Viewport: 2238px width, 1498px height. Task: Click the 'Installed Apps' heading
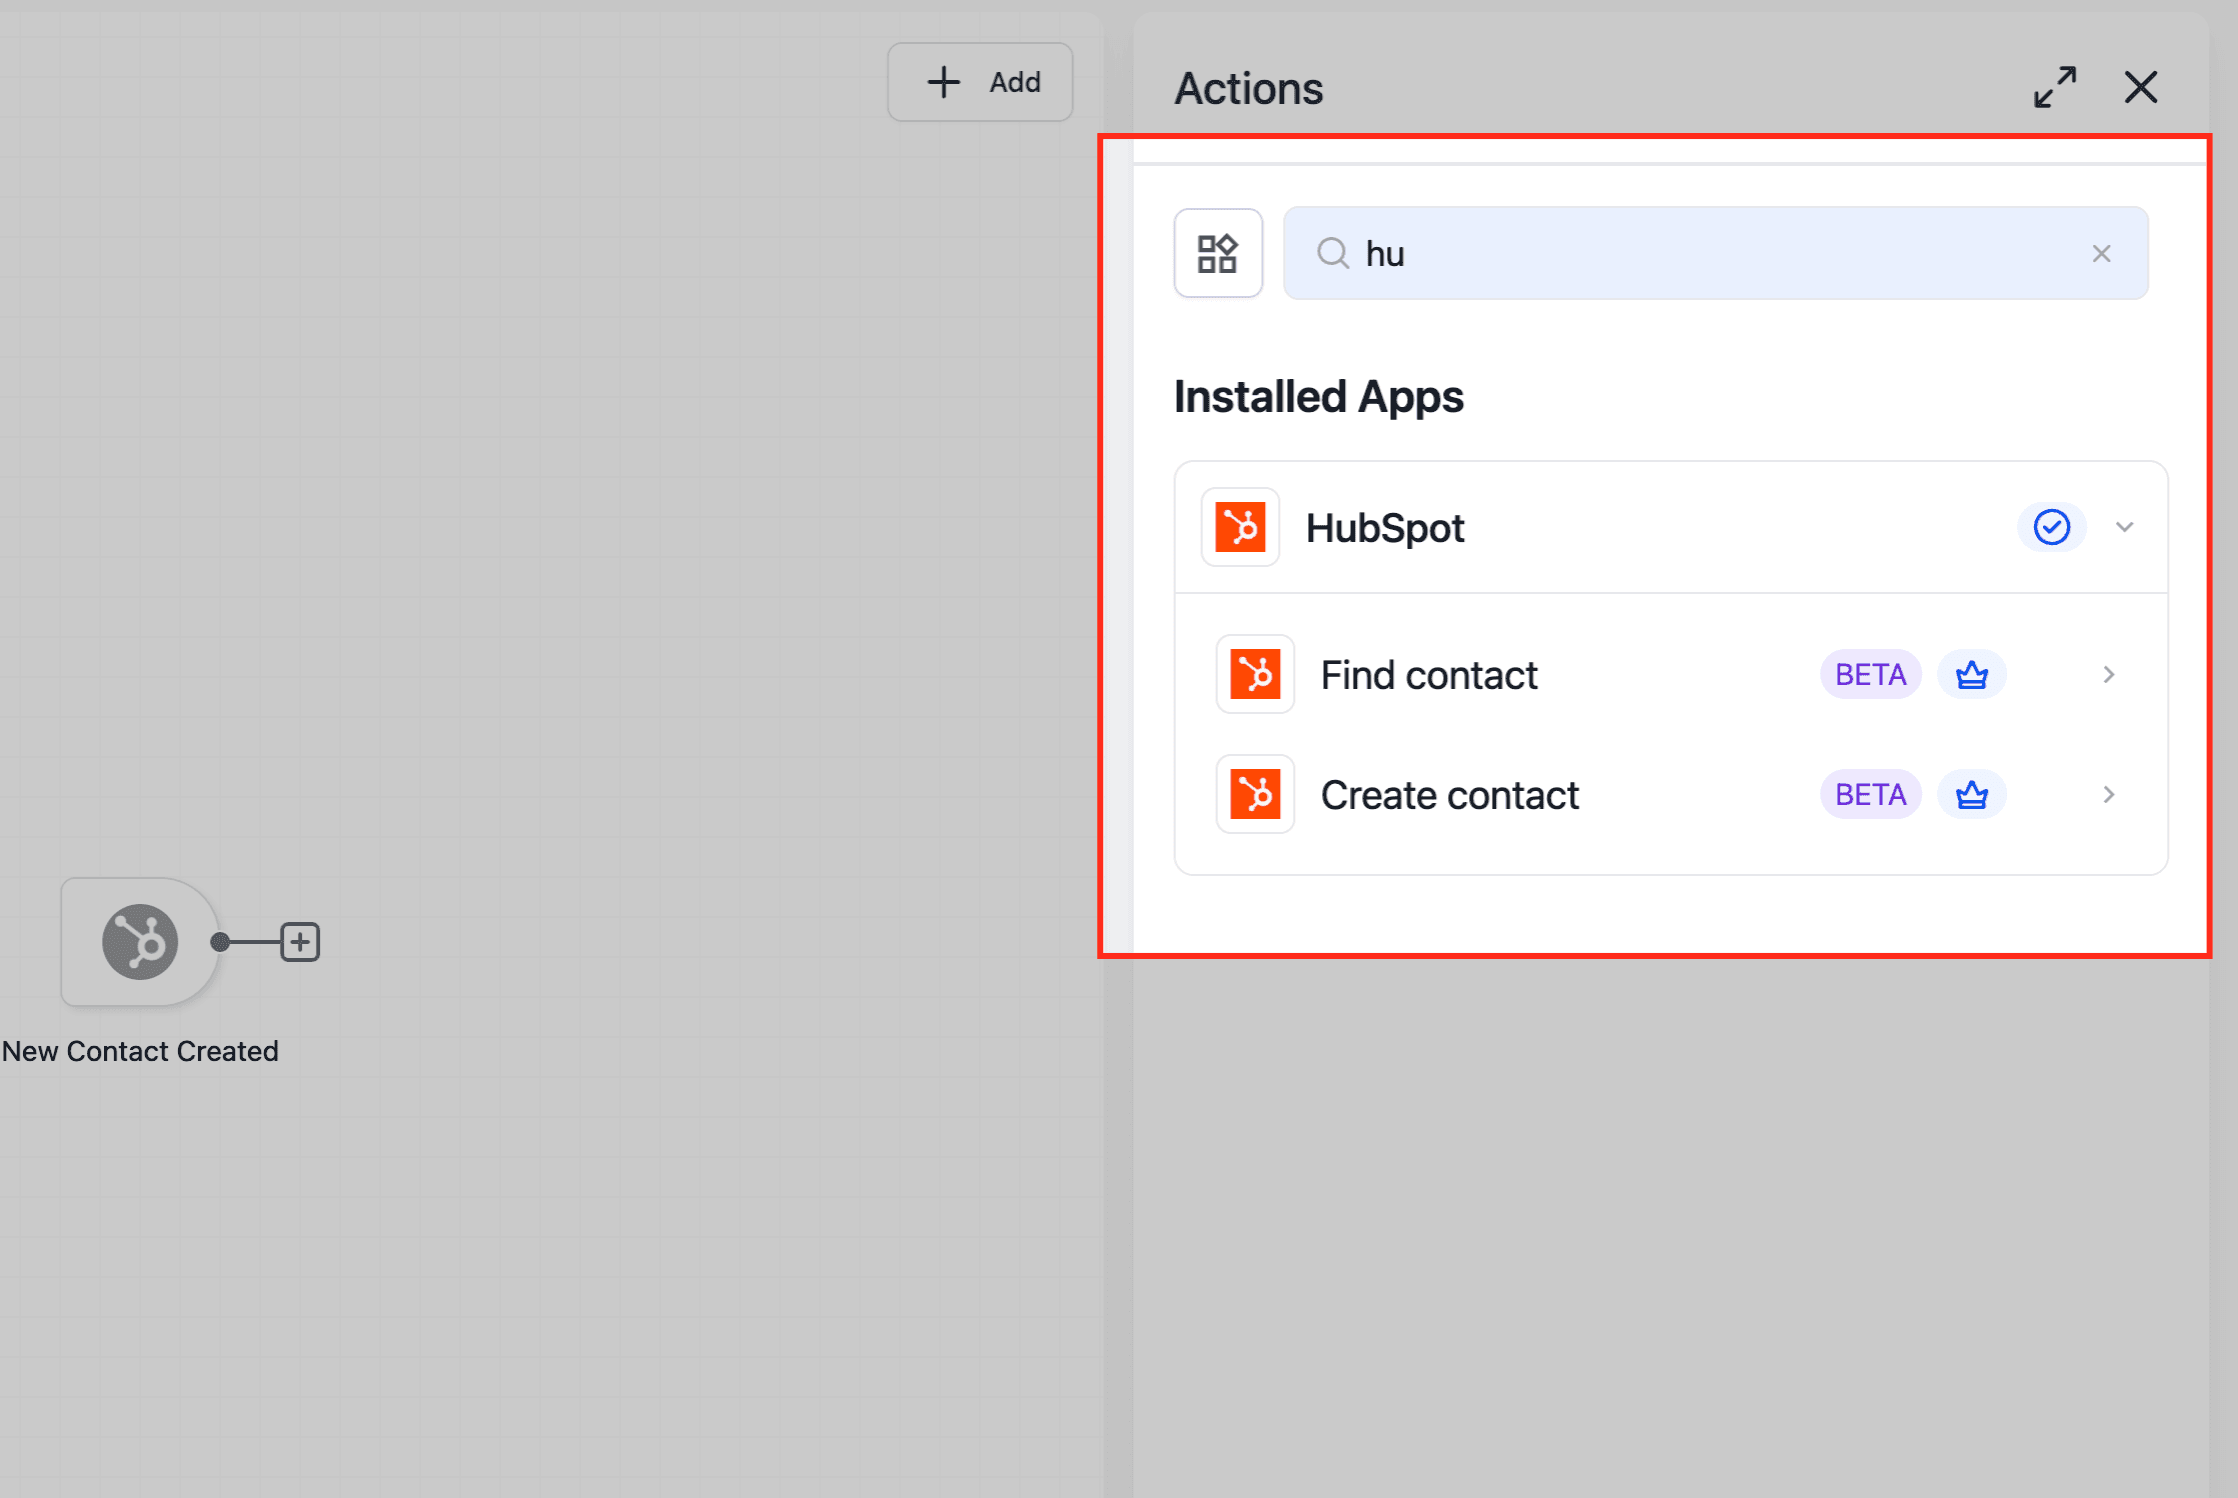click(x=1319, y=397)
